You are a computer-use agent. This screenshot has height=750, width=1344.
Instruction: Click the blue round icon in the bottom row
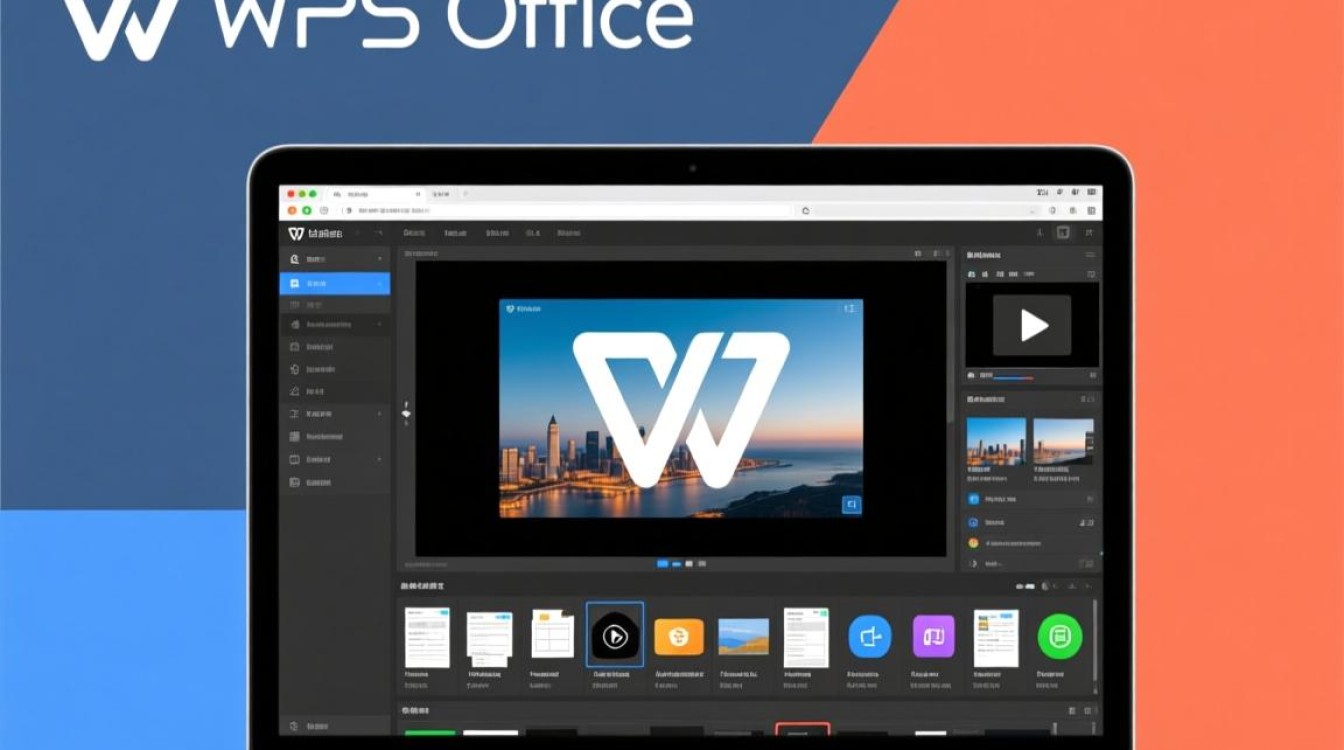pyautogui.click(x=869, y=636)
